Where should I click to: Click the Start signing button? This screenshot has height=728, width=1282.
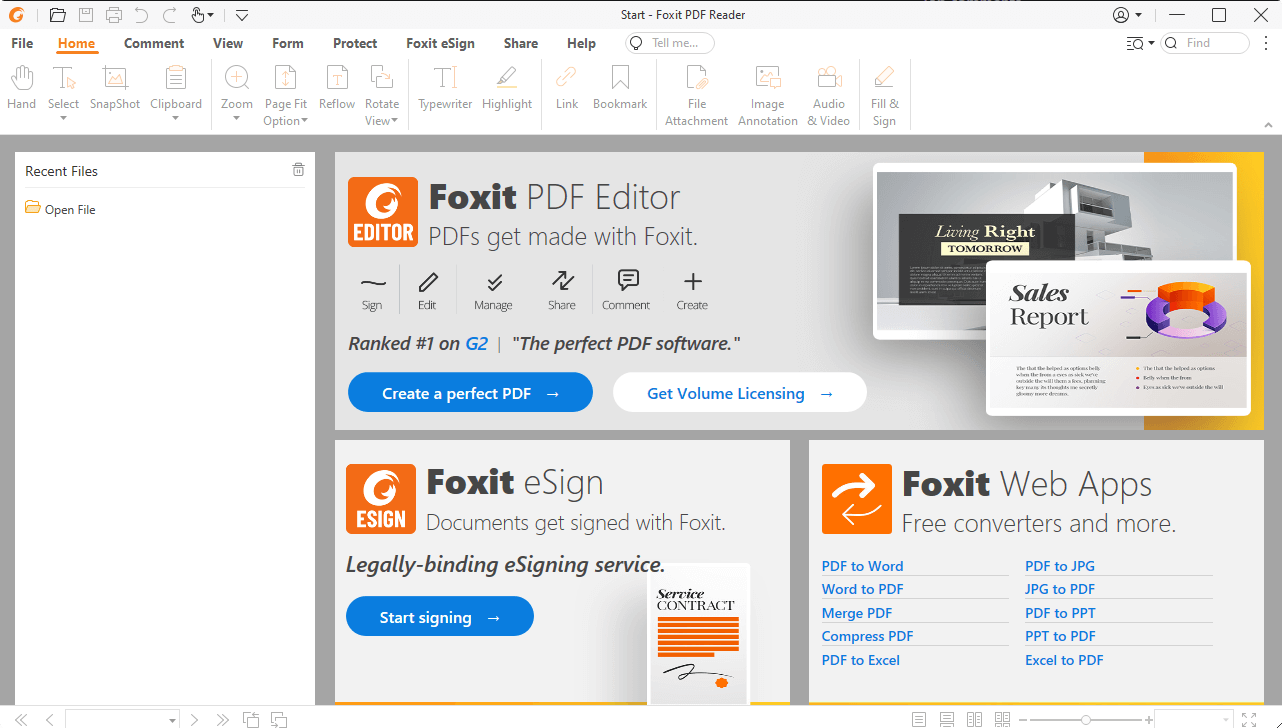[x=440, y=617]
